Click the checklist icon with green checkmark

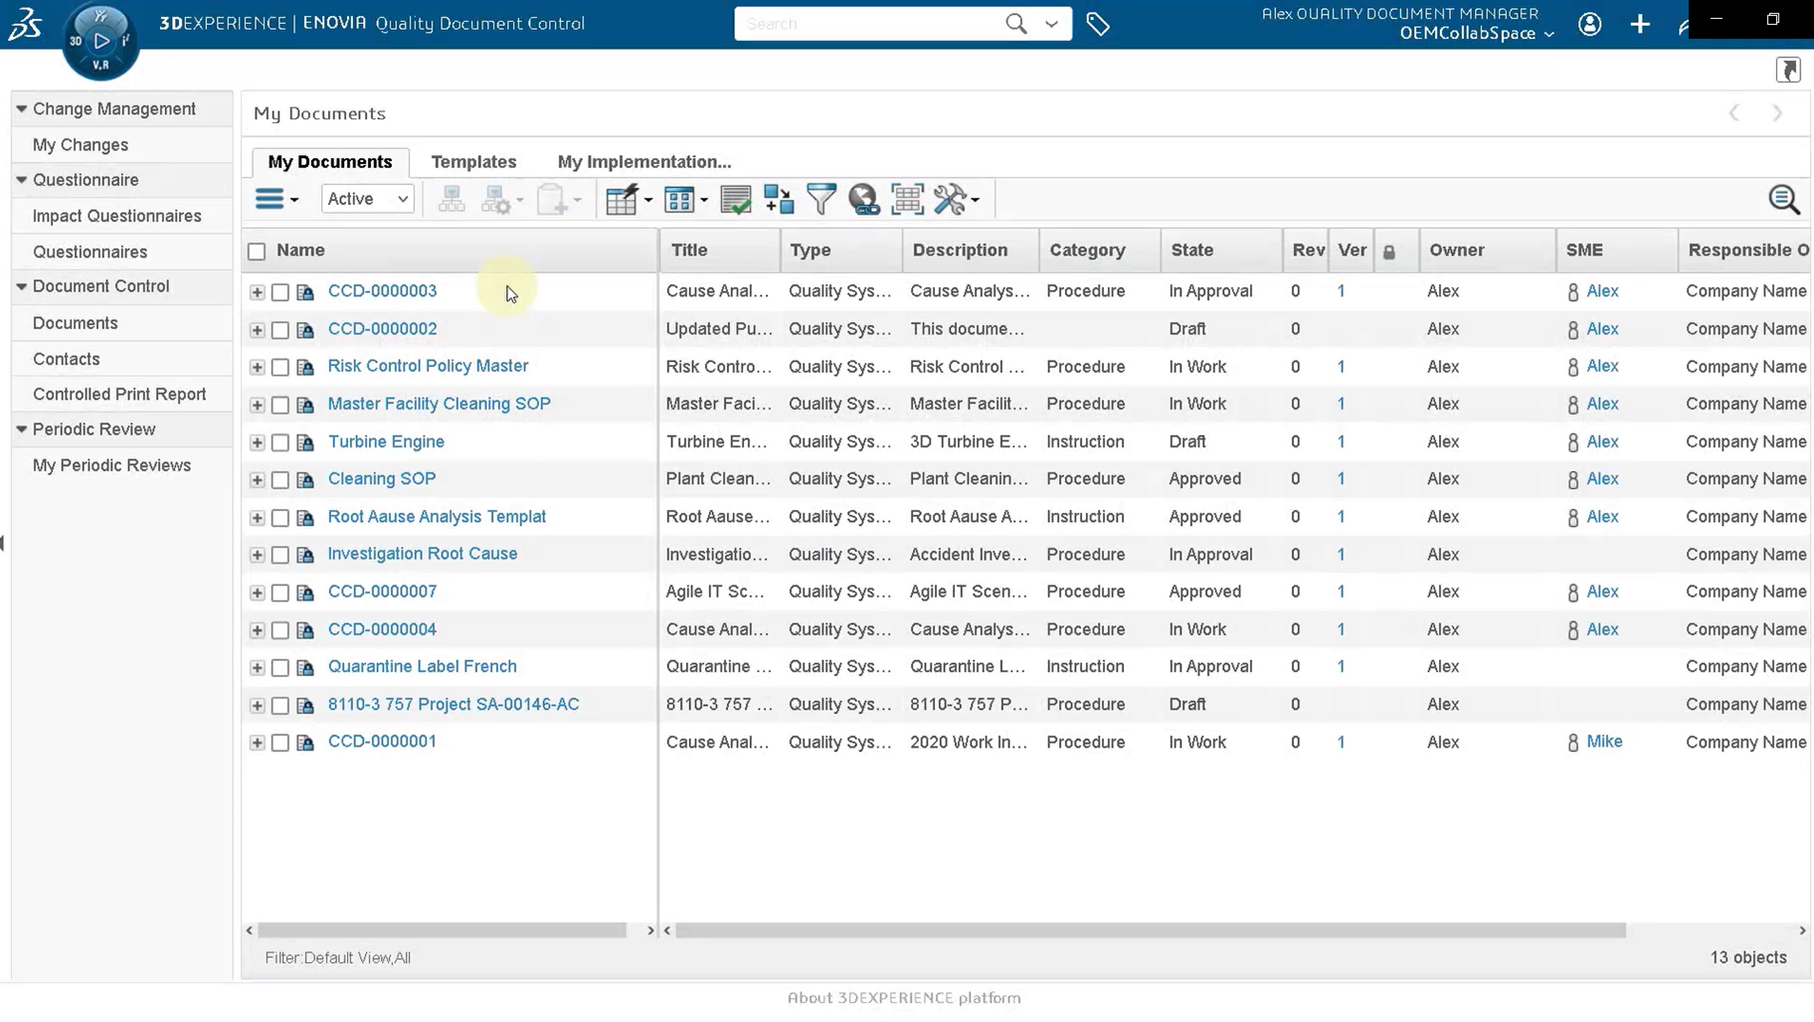coord(735,199)
